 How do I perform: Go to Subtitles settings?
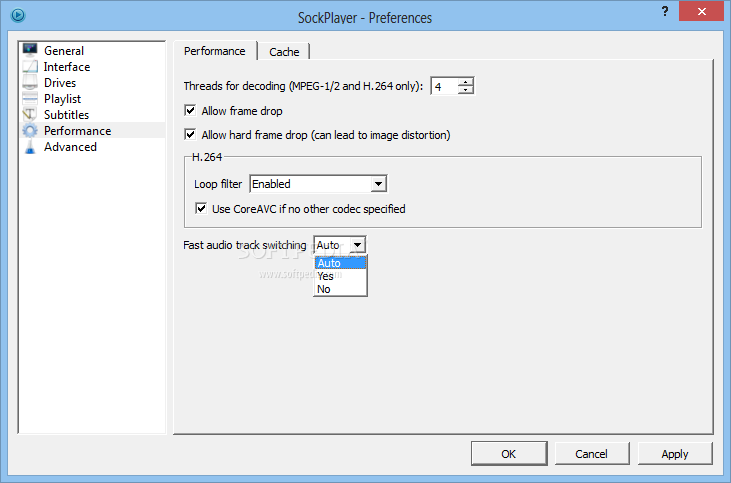point(66,115)
